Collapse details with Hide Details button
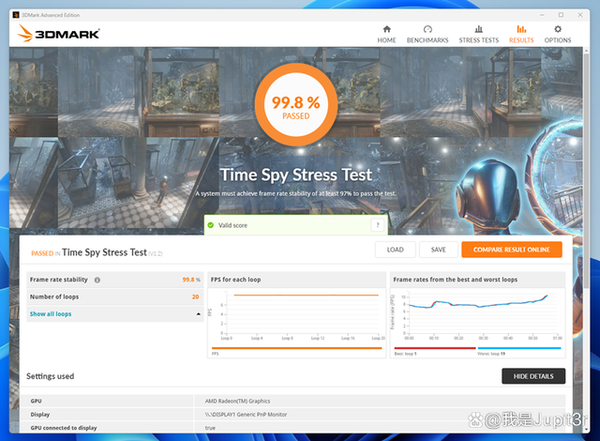This screenshot has height=441, width=600. pyautogui.click(x=533, y=376)
